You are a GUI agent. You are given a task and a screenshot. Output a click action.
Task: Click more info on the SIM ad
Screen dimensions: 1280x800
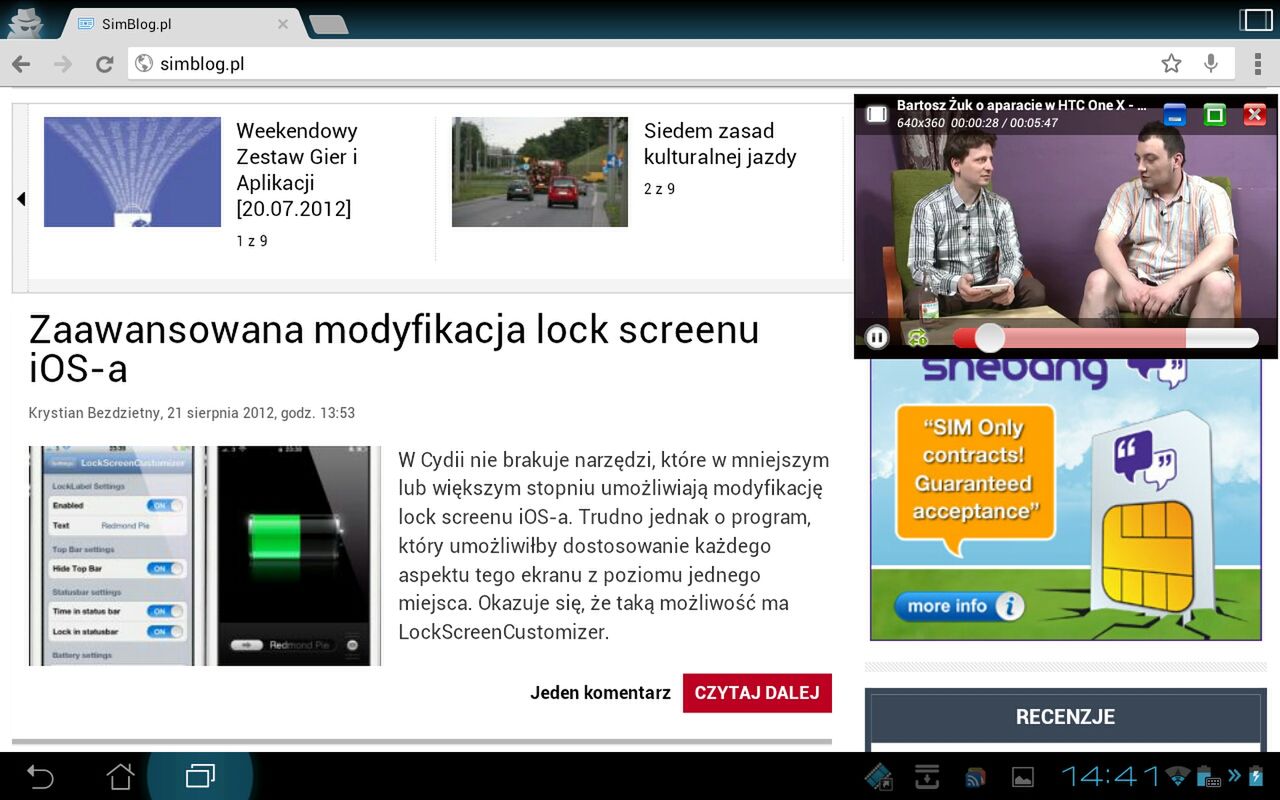click(959, 606)
